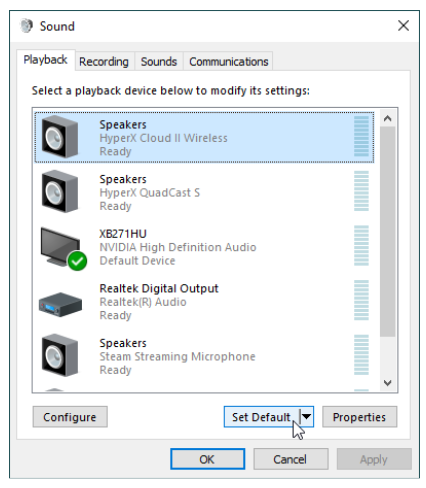Click the Configure button
Screen dimensions: 426x488
pyautogui.click(x=70, y=417)
